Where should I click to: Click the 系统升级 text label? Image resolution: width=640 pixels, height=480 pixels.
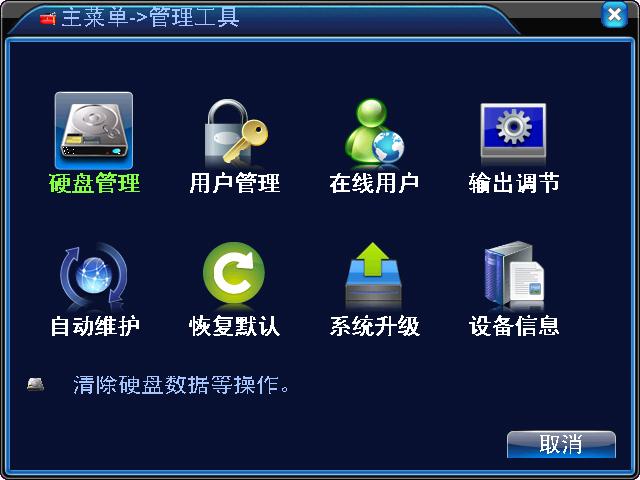[374, 326]
